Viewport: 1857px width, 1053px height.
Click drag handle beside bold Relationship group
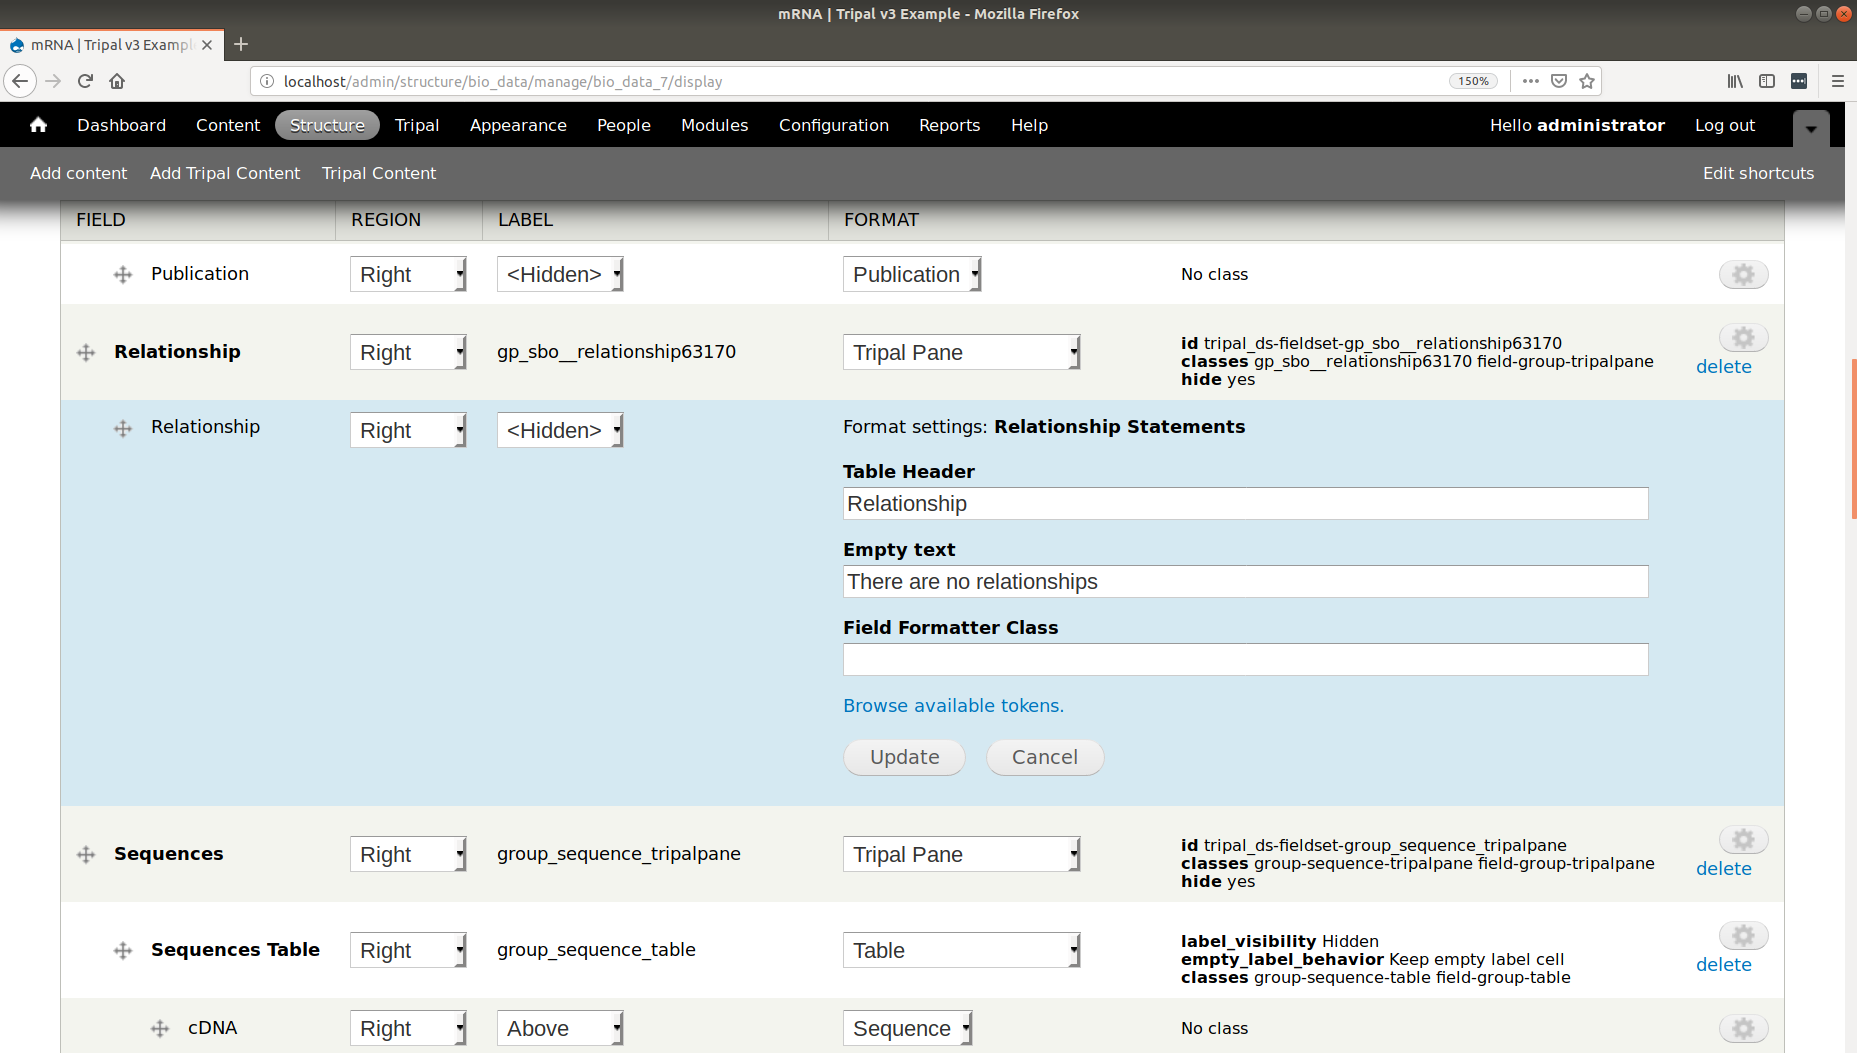(86, 353)
